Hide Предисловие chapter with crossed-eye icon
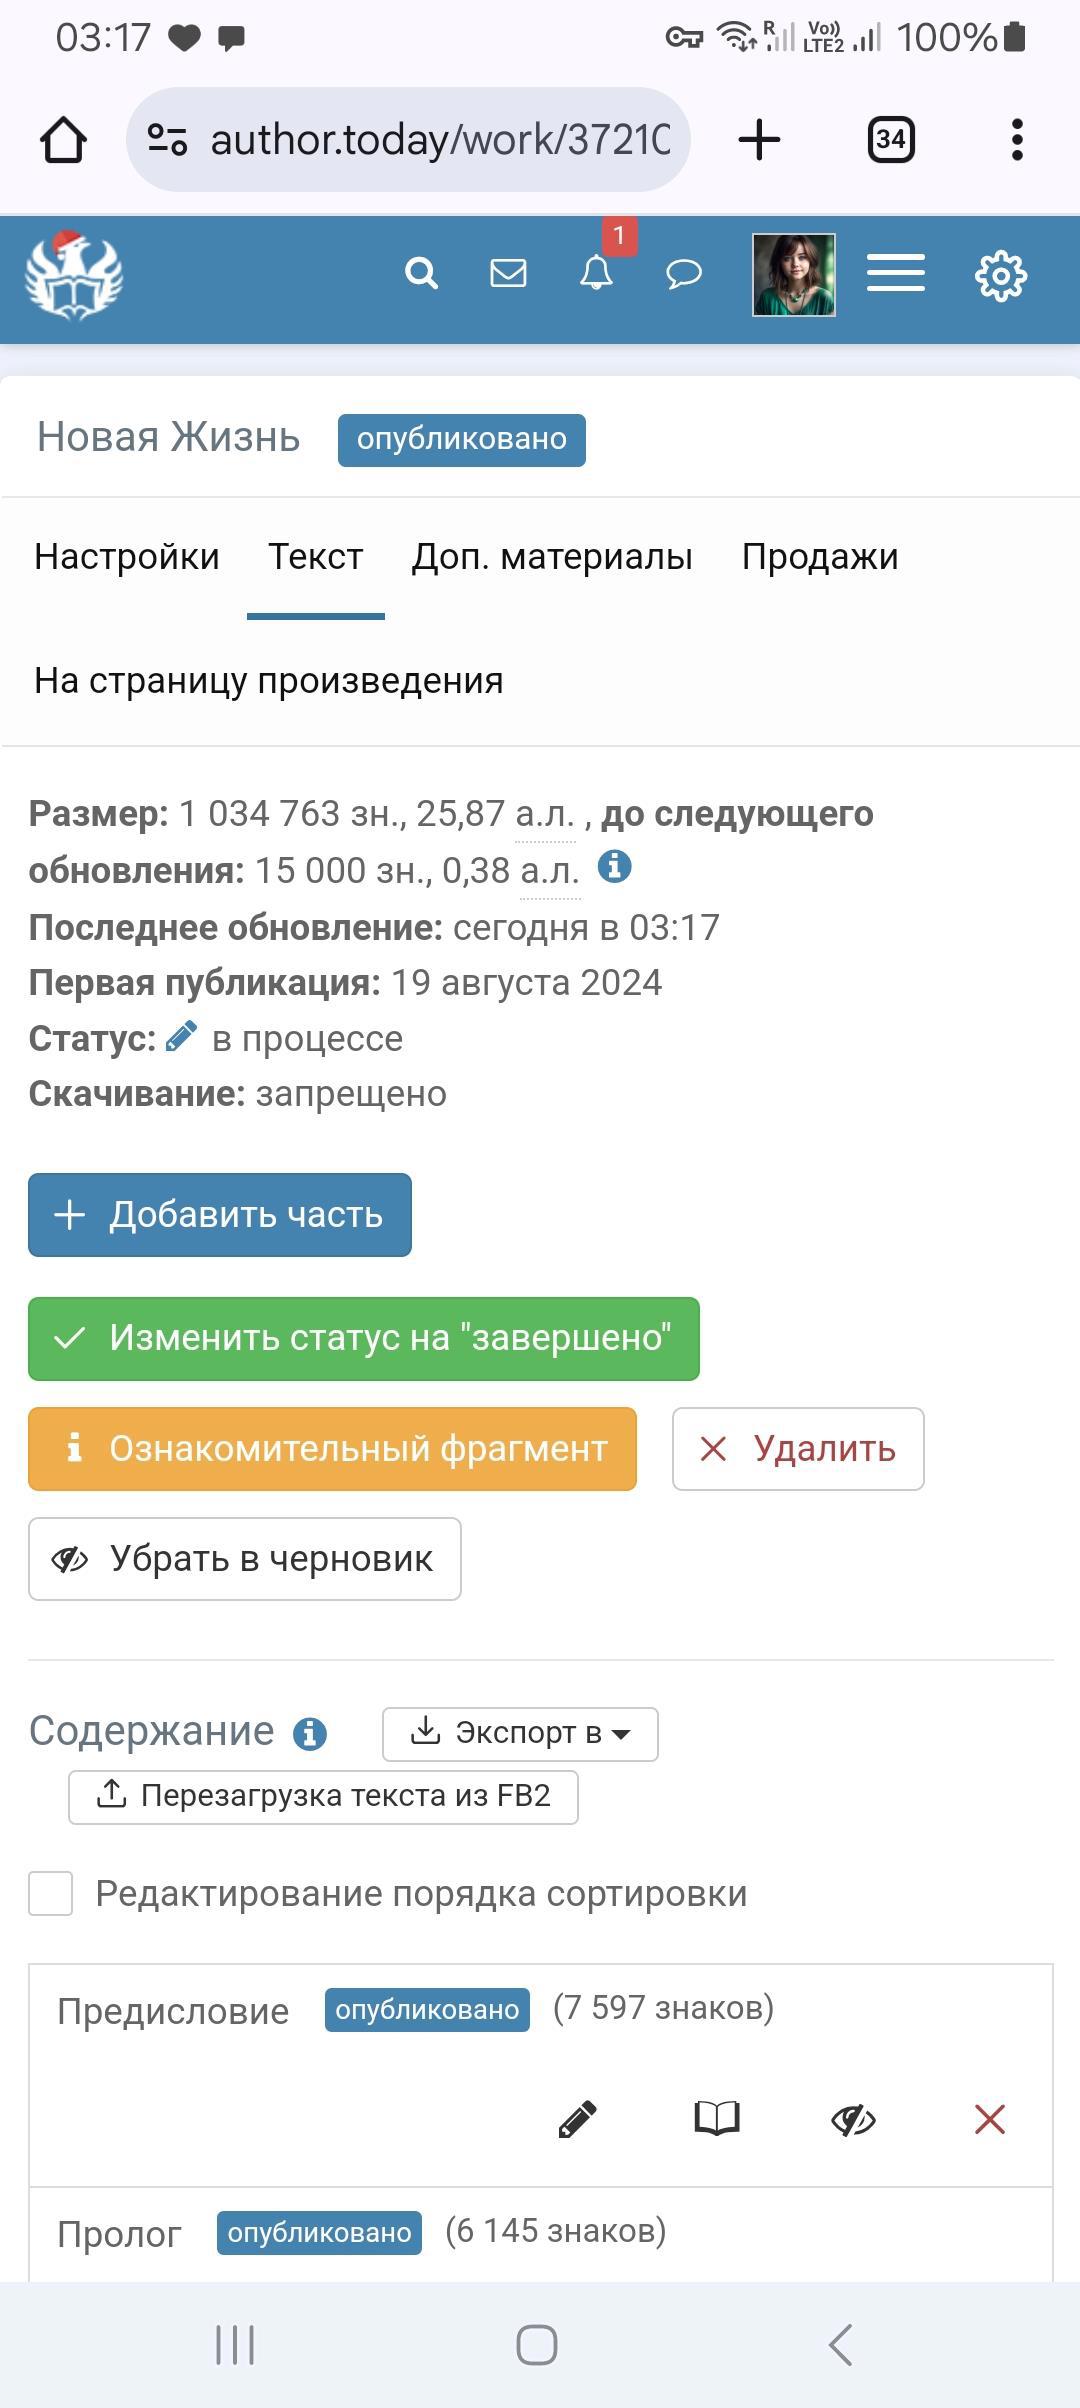The width and height of the screenshot is (1080, 2408). (853, 2119)
